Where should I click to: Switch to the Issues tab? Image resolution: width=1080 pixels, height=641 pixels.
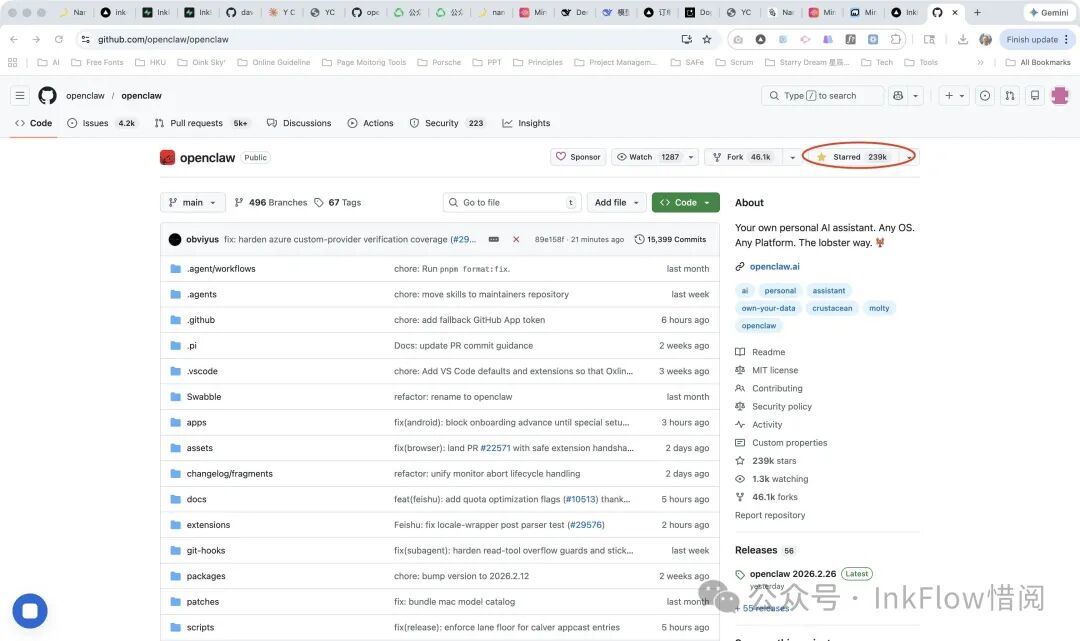[x=101, y=123]
